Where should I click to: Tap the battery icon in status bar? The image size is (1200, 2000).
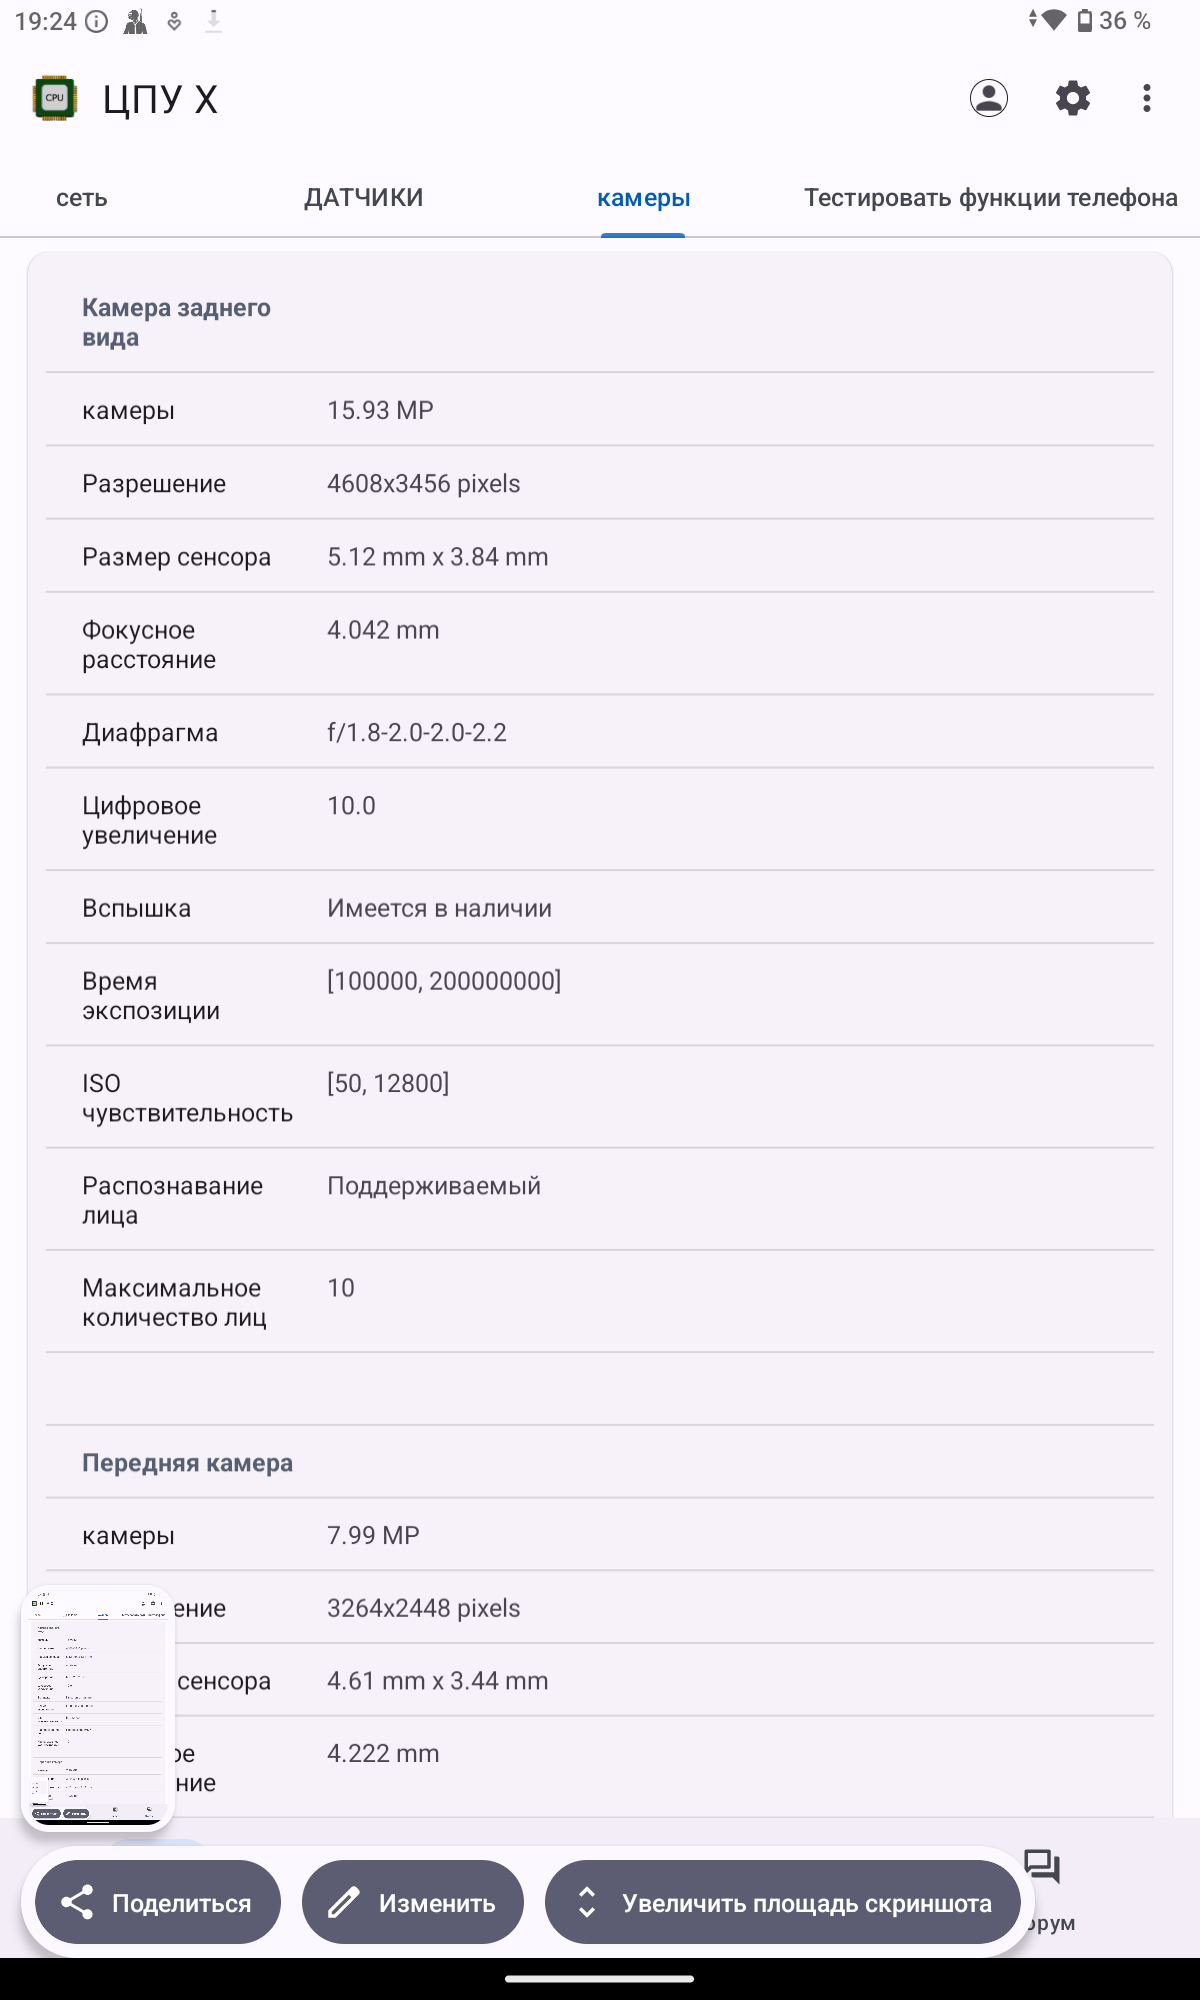pyautogui.click(x=1084, y=21)
